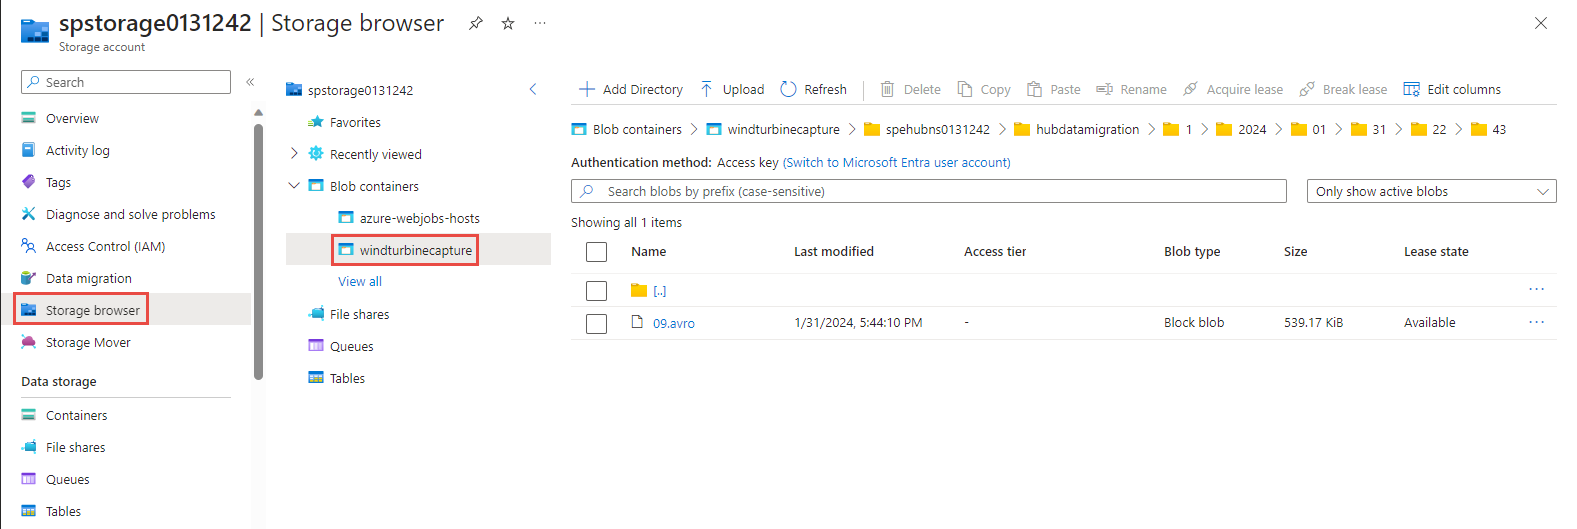
Task: Go up to parent folder [..]
Action: (x=660, y=291)
